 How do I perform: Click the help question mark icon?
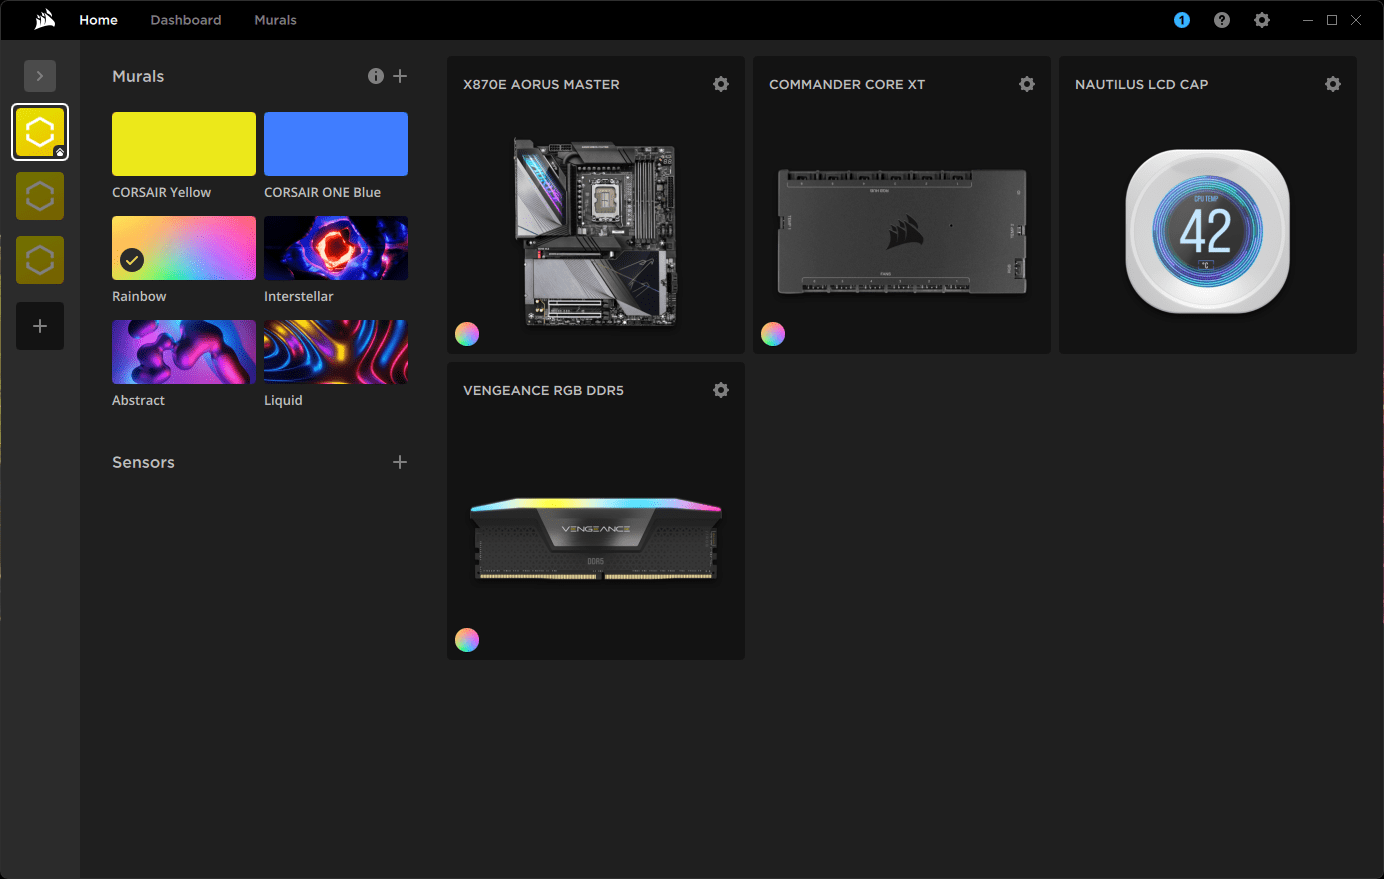pos(1221,19)
